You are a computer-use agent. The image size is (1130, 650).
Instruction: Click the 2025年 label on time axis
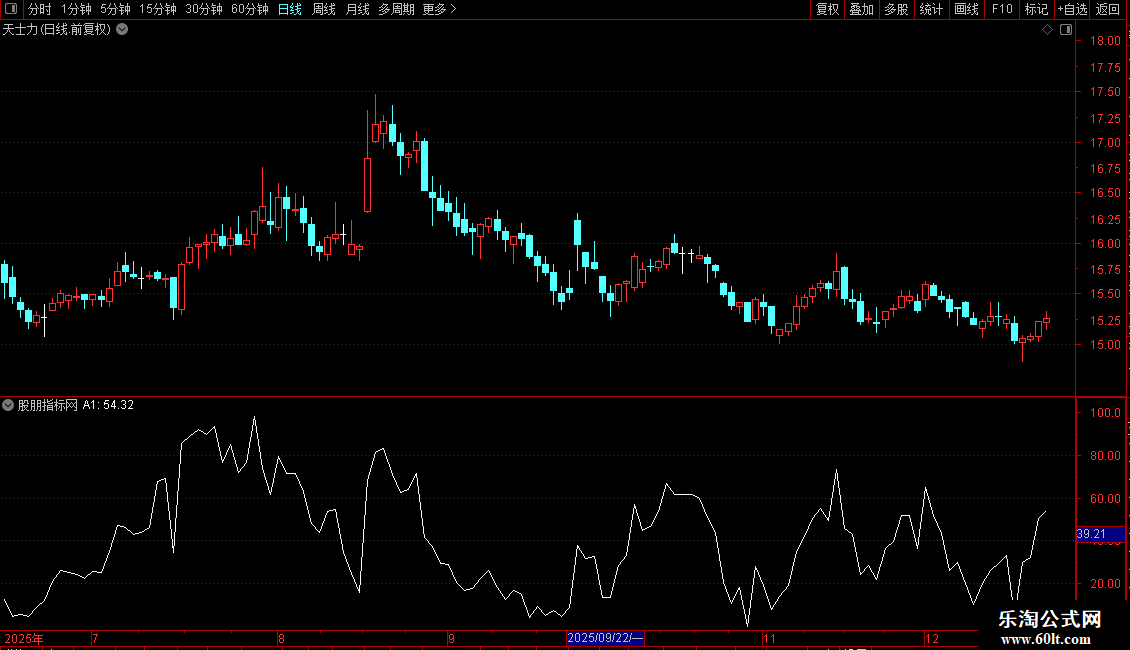pos(24,638)
